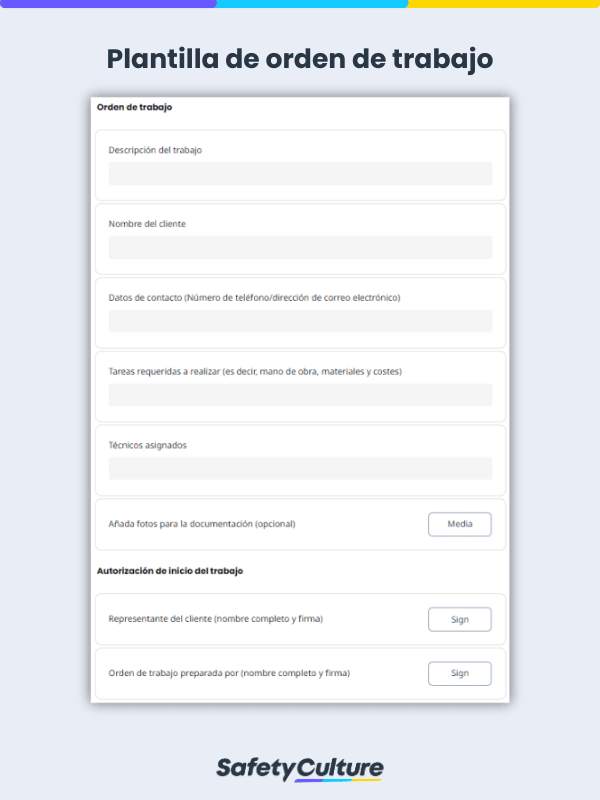
Task: Click the Nombre del cliente input field
Action: [x=300, y=246]
